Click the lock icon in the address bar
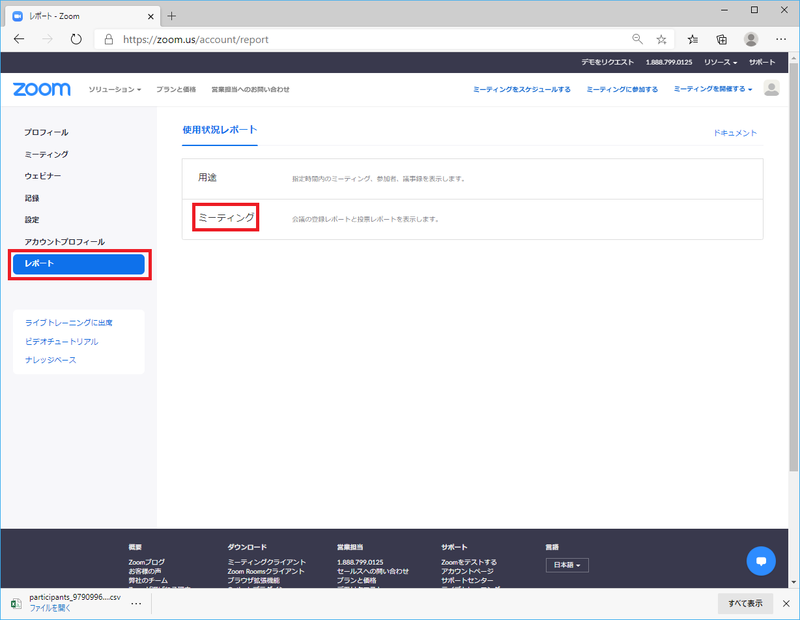The width and height of the screenshot is (800, 620). 109,39
